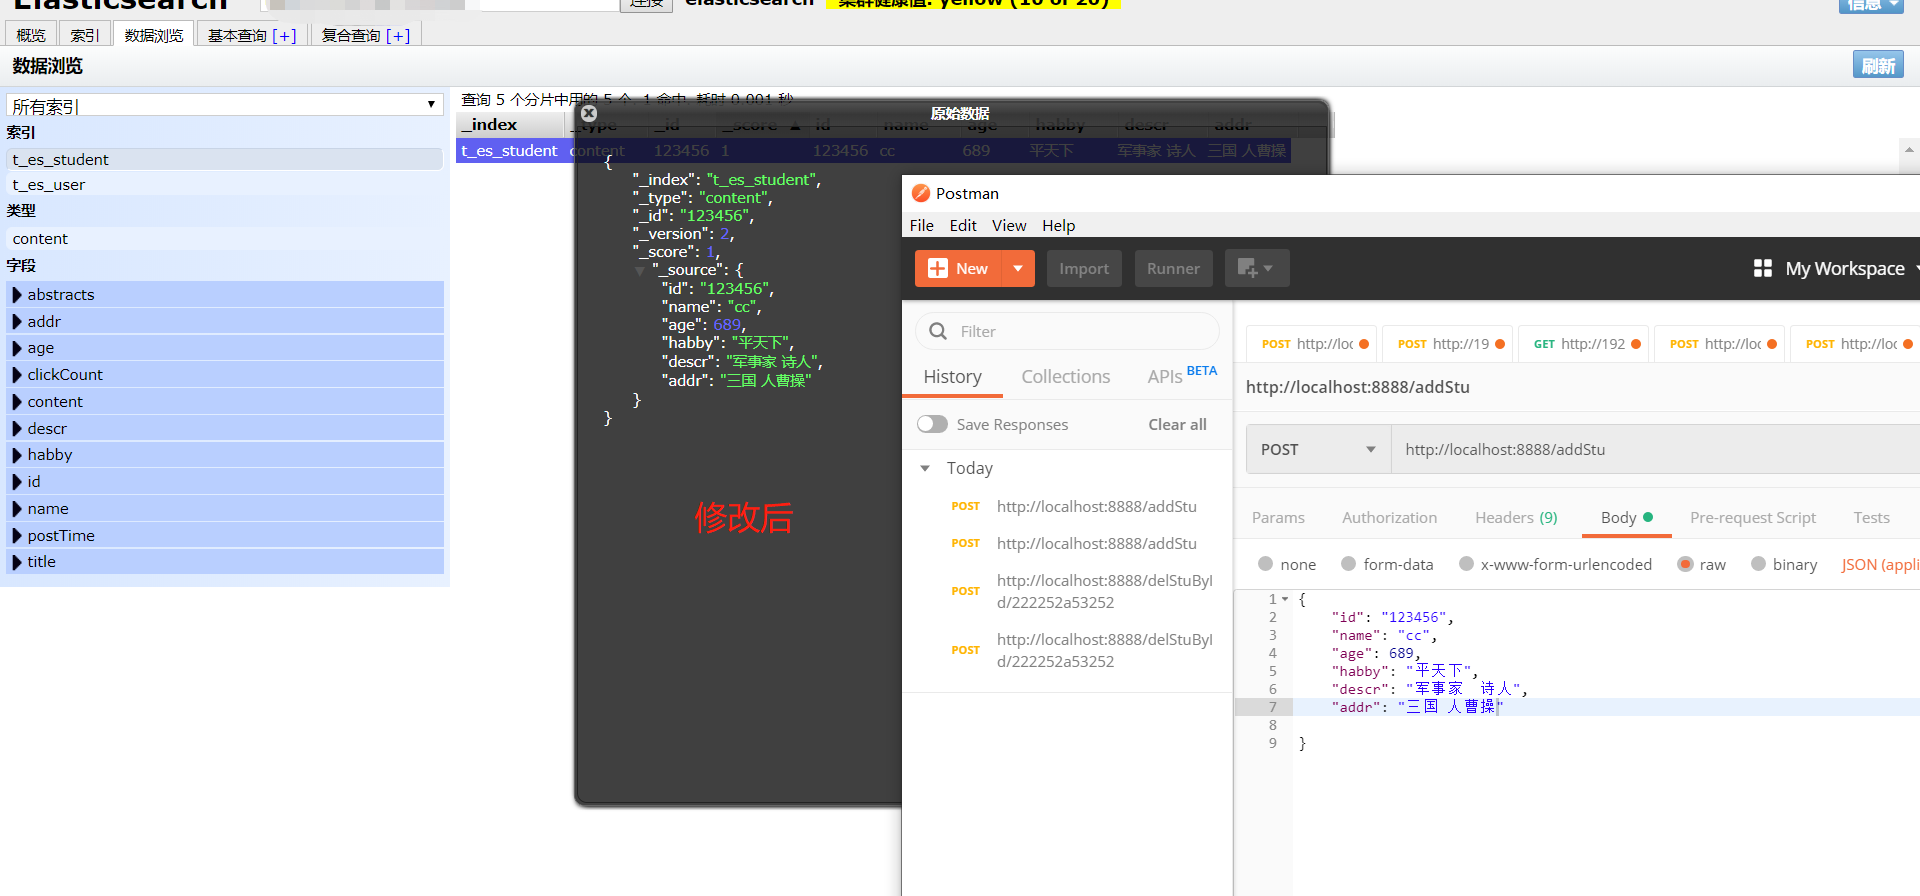The height and width of the screenshot is (896, 1920).
Task: Expand the descr field
Action: coord(17,429)
